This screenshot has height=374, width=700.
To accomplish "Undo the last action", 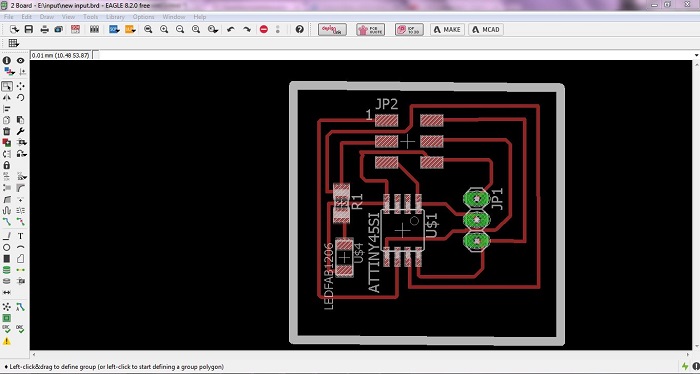I will tap(231, 29).
